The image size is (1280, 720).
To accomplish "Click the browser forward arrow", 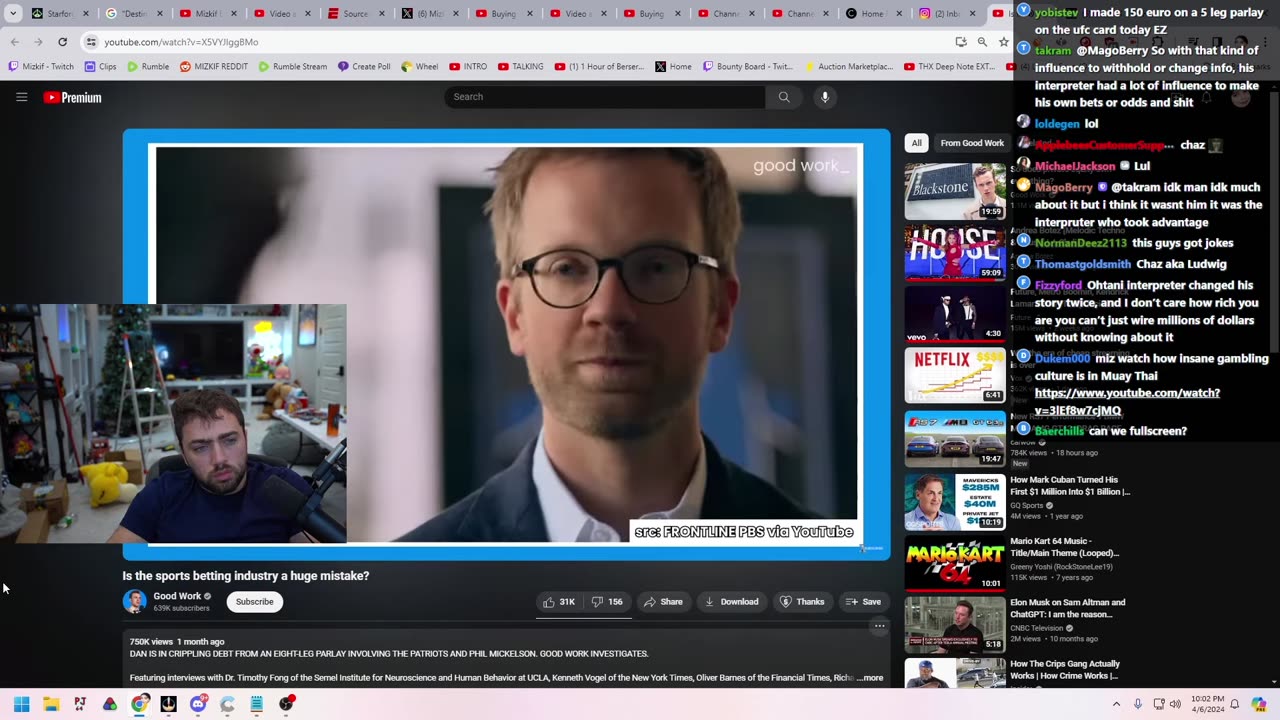I will (x=38, y=42).
